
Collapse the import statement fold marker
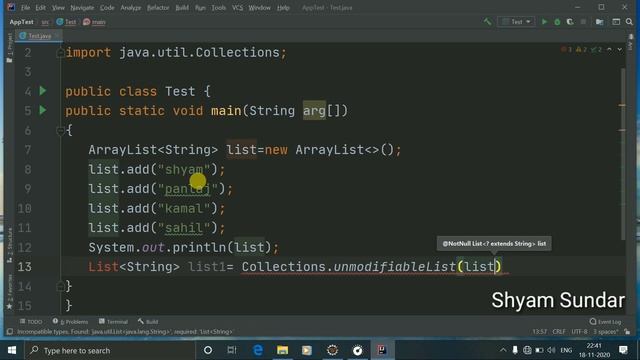click(60, 52)
